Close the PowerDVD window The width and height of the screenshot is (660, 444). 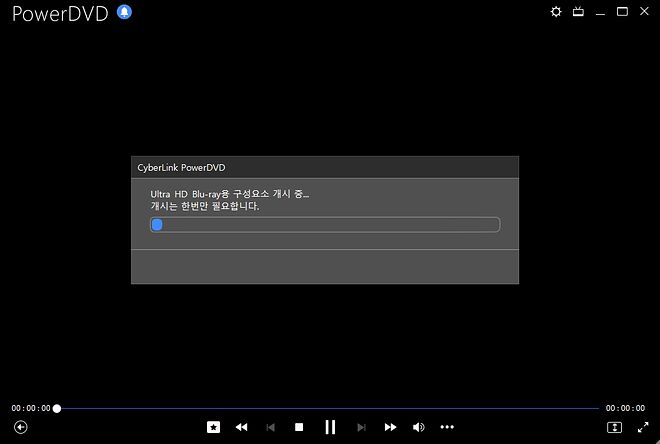tap(644, 11)
